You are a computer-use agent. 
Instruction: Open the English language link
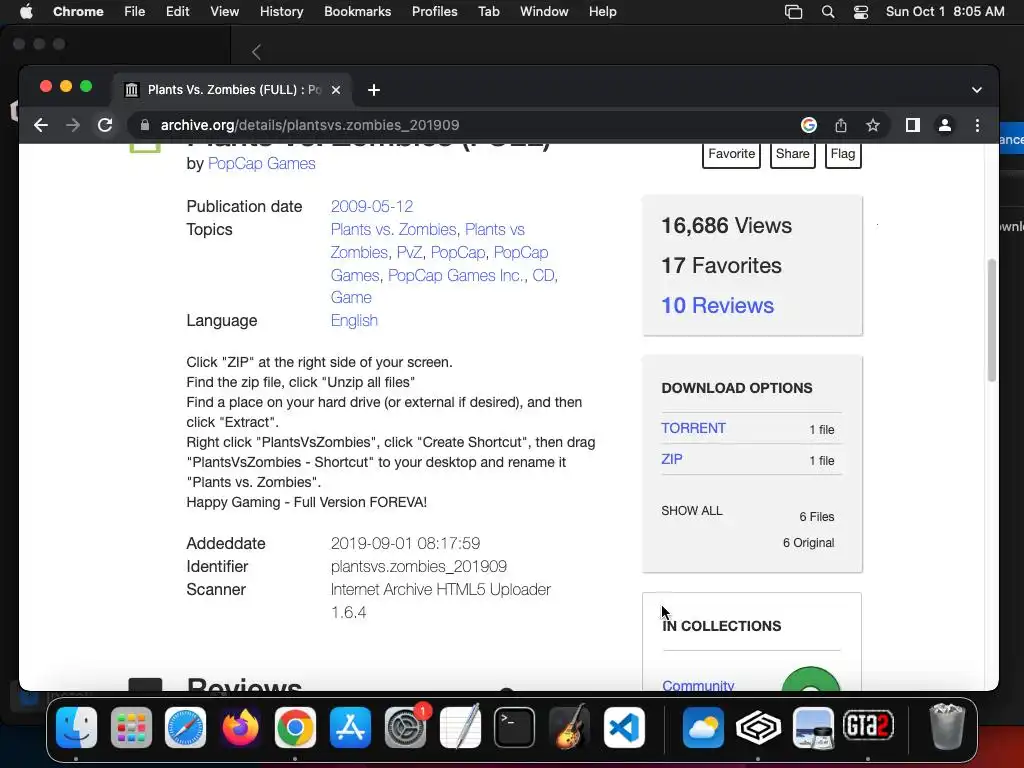(x=354, y=321)
